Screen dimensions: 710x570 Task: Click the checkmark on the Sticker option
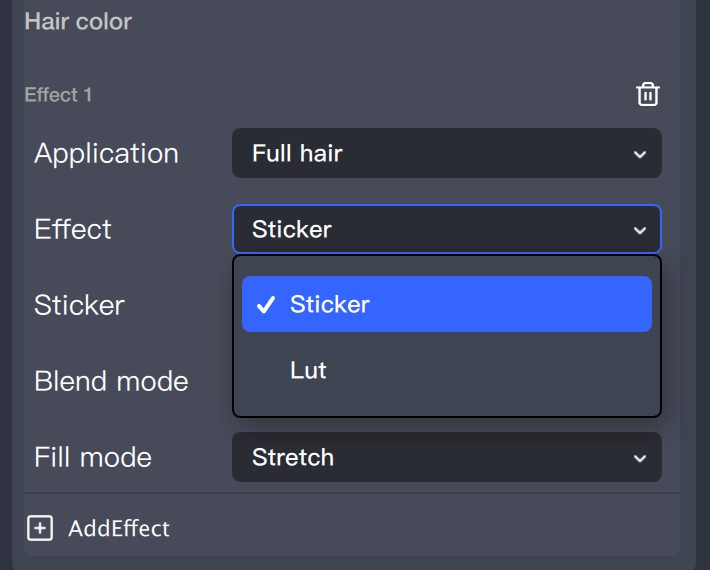pos(266,305)
